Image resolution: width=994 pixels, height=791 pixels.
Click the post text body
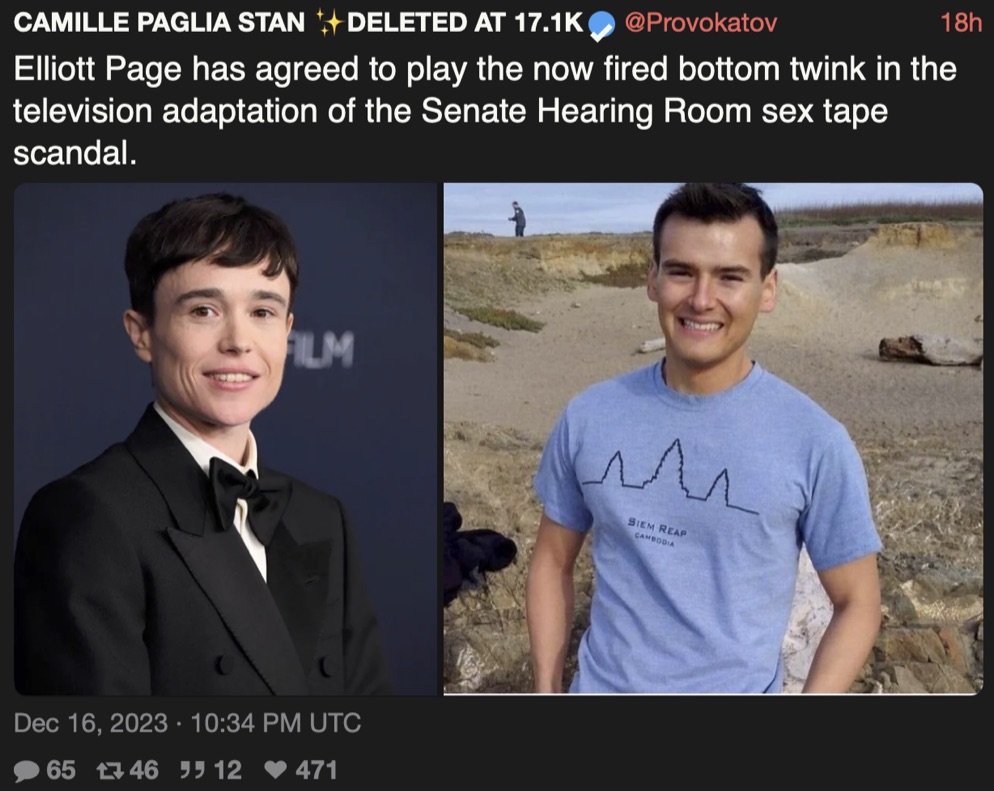(485, 110)
